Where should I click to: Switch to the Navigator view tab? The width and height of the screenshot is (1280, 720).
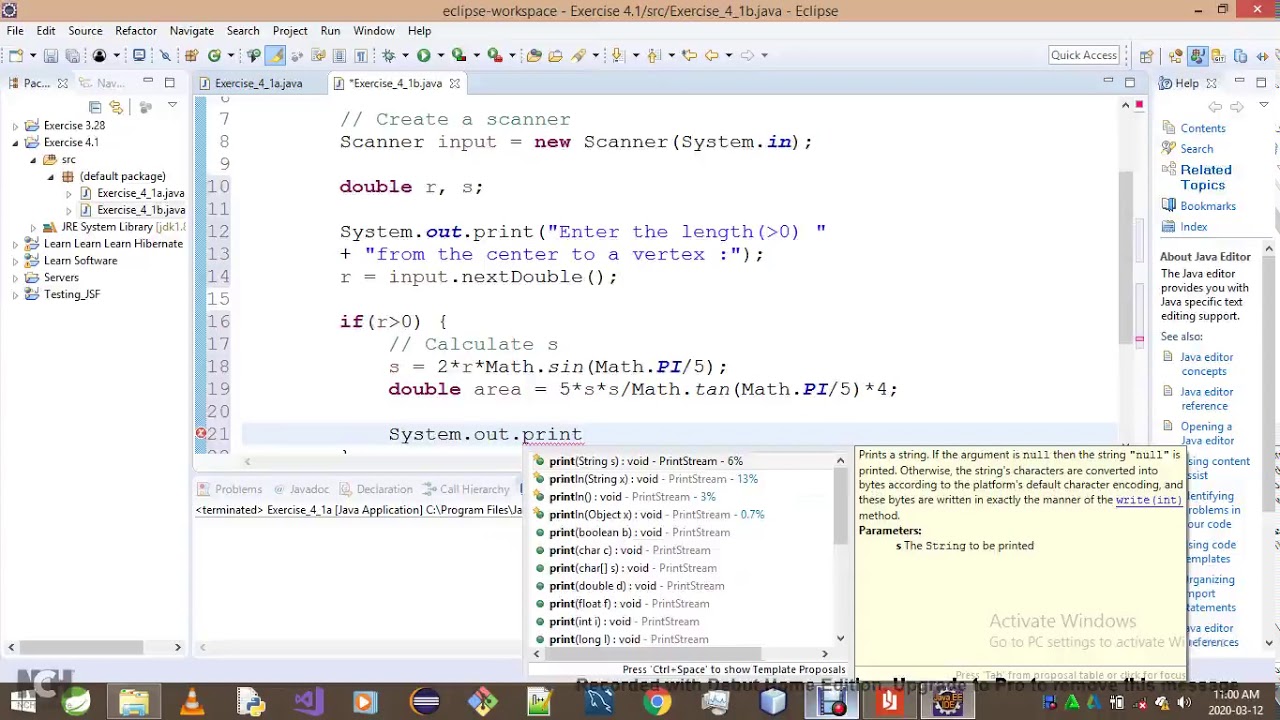pos(103,83)
